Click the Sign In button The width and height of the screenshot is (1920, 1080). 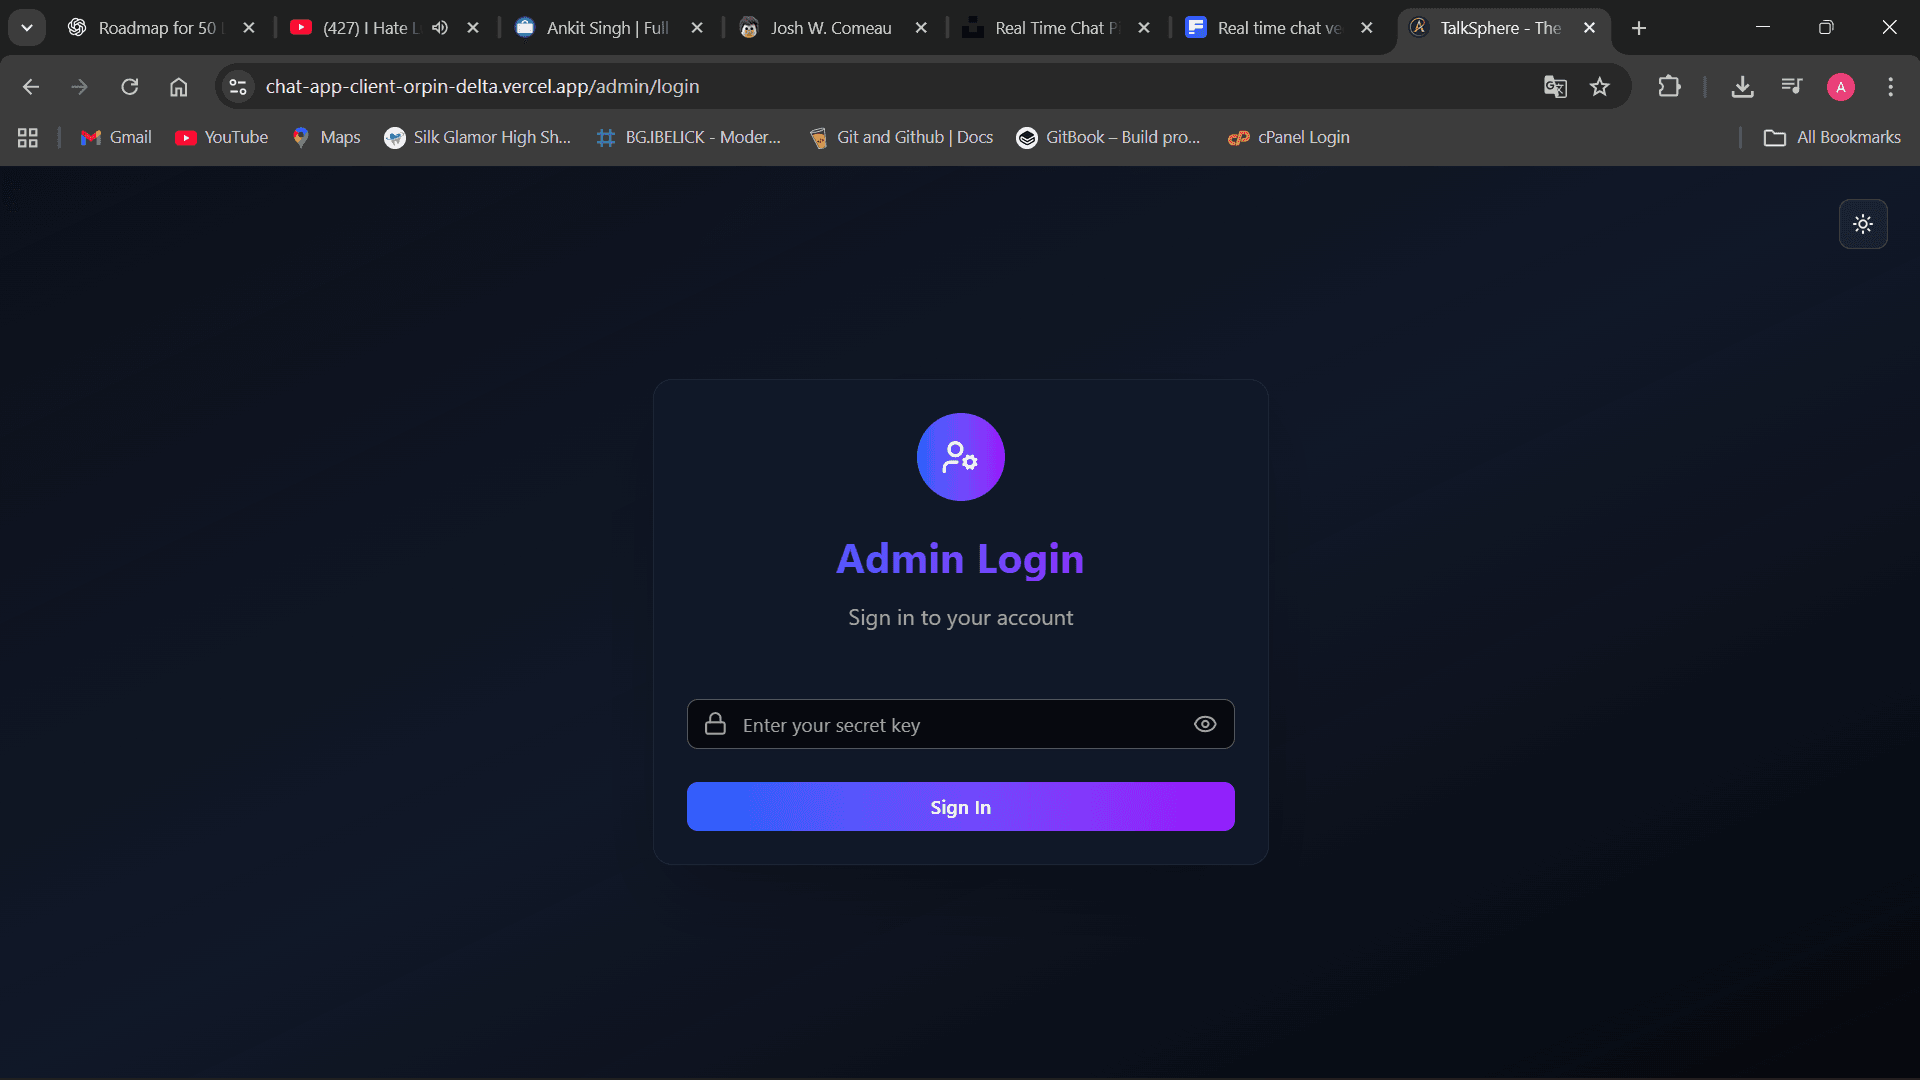tap(960, 806)
